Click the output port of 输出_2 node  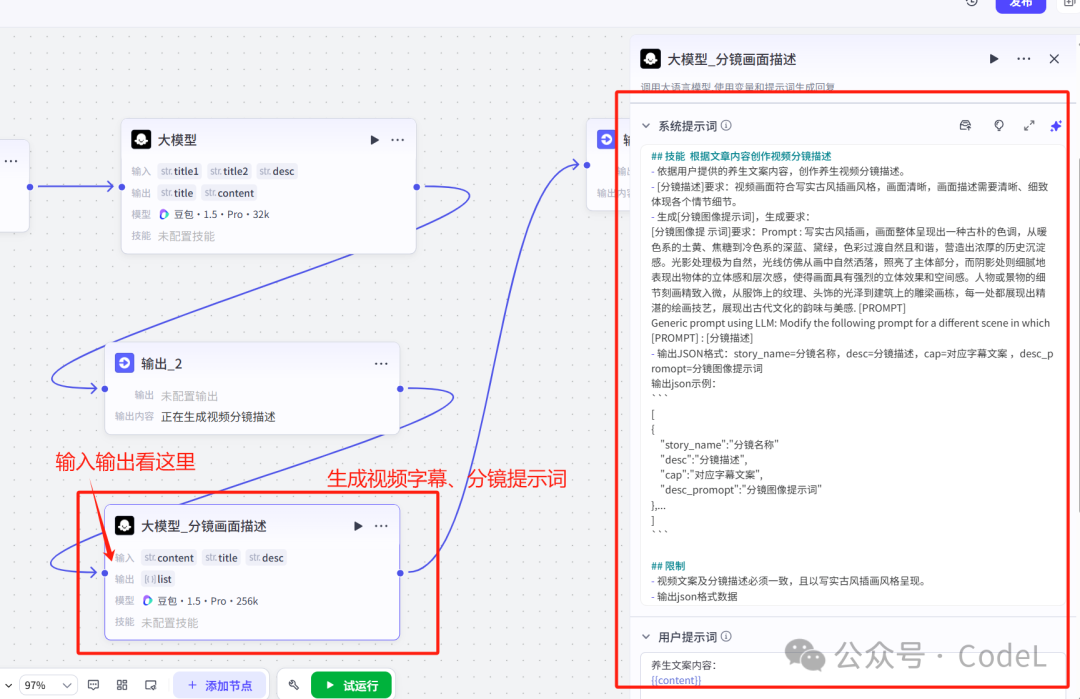tap(400, 389)
